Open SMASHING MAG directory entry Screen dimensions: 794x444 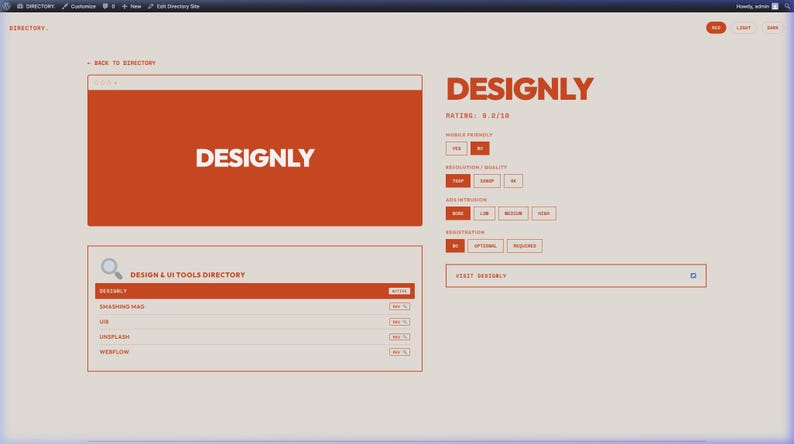tap(122, 307)
